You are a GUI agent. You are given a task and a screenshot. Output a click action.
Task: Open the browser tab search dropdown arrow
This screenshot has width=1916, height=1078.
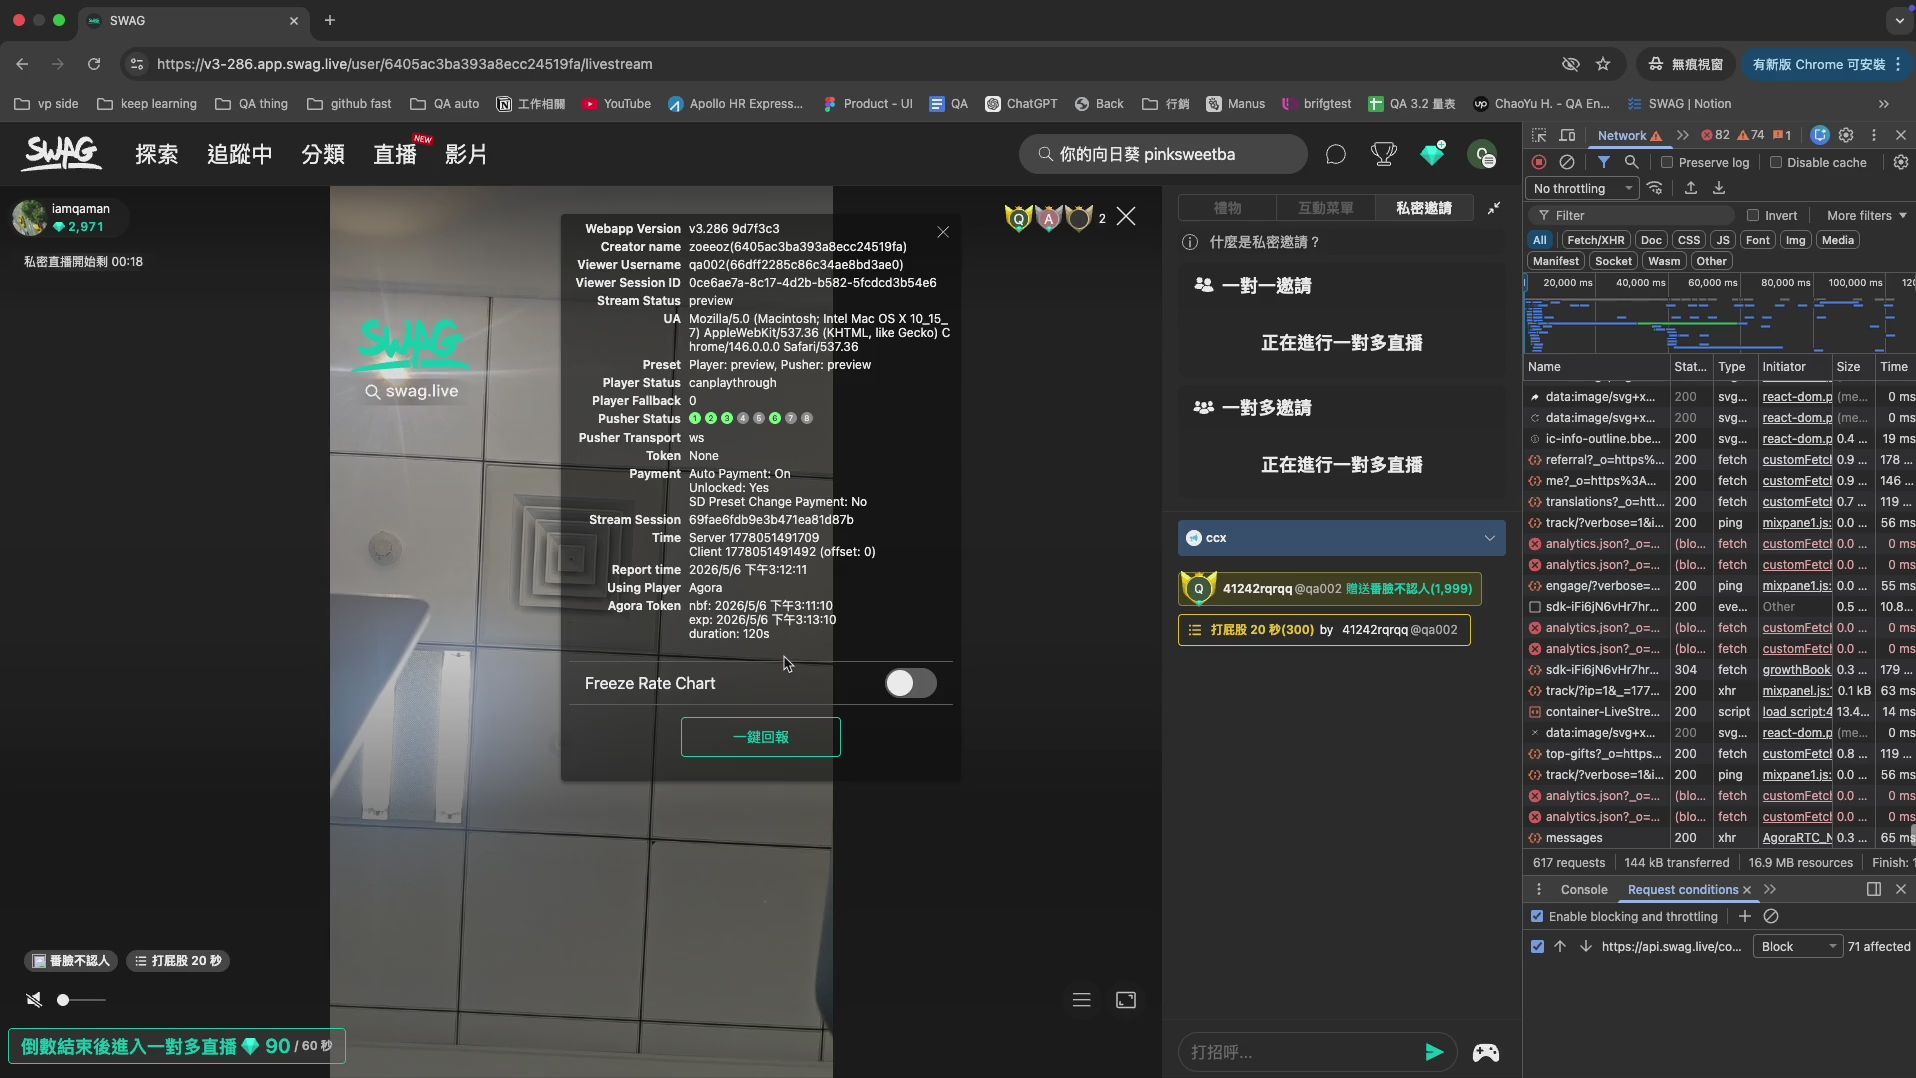(x=1899, y=20)
